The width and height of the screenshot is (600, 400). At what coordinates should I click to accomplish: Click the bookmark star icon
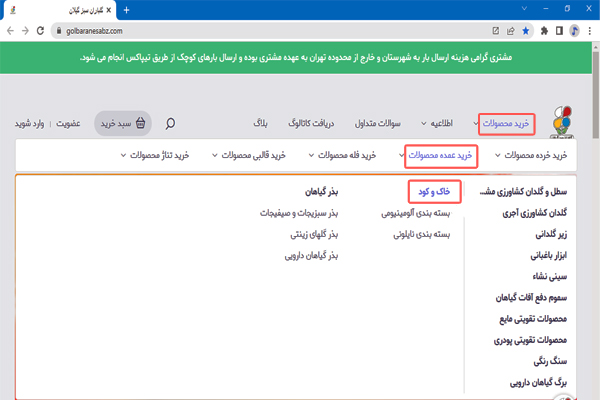click(x=526, y=31)
